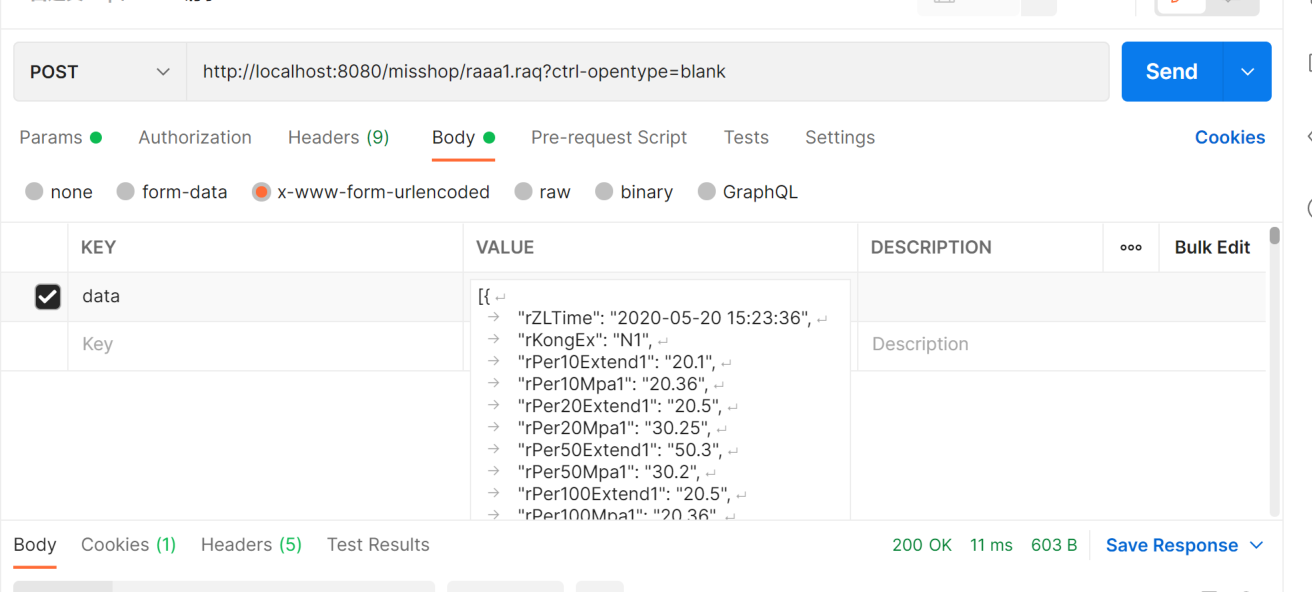Expand the Send button arrow menu
1312x592 pixels.
(1247, 72)
